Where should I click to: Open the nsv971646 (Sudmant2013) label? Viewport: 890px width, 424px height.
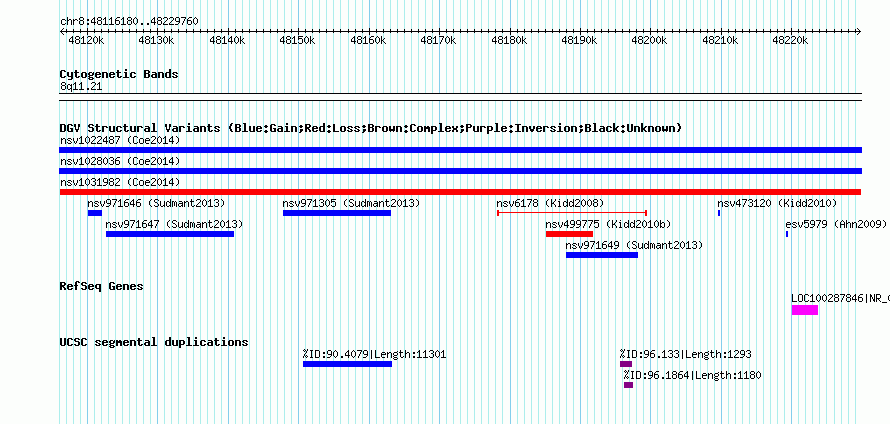click(x=156, y=203)
